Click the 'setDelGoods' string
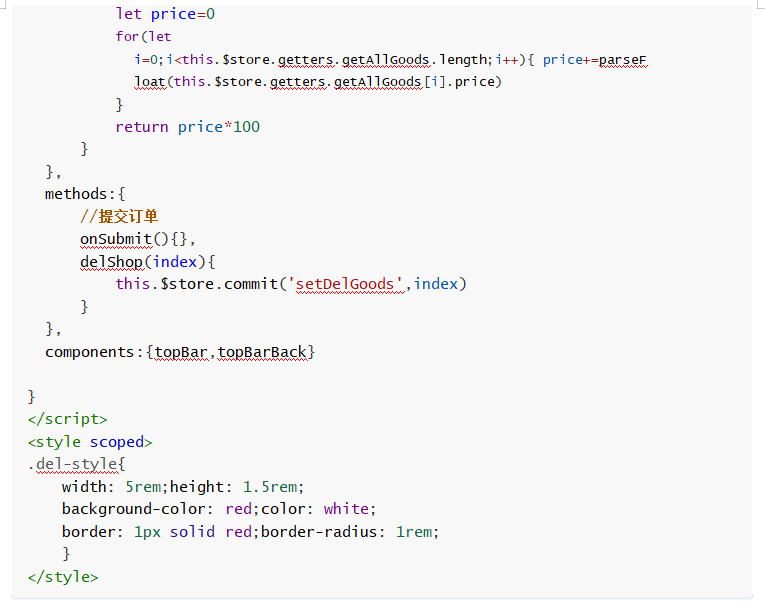Screen dimensions: 765x609 pyautogui.click(x=349, y=284)
